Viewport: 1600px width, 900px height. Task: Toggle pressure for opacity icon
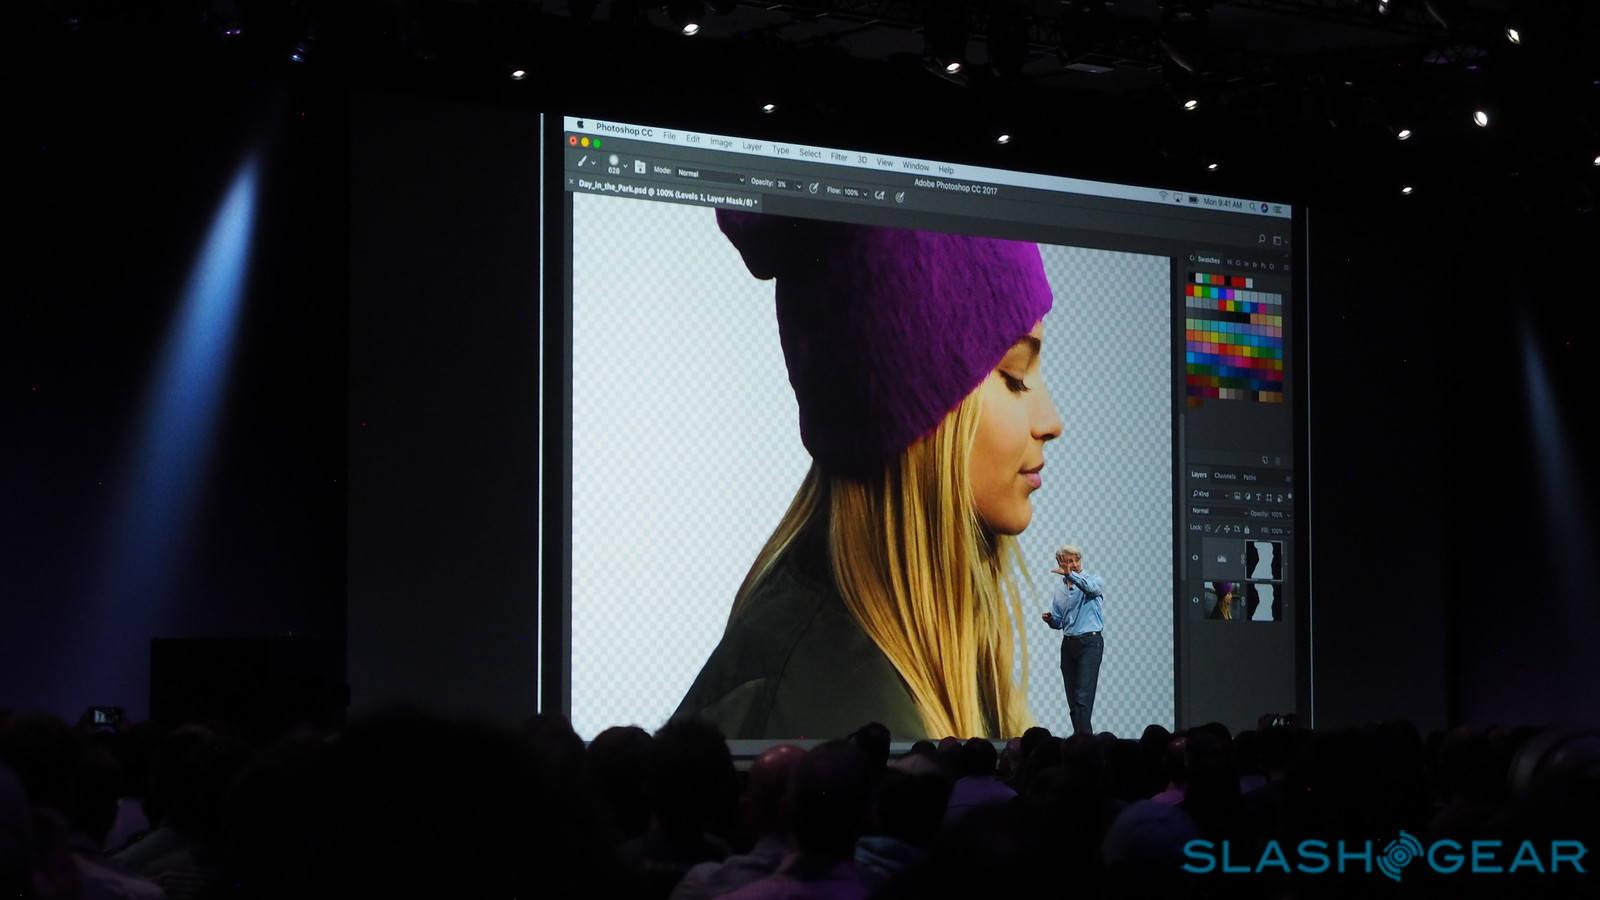click(814, 187)
